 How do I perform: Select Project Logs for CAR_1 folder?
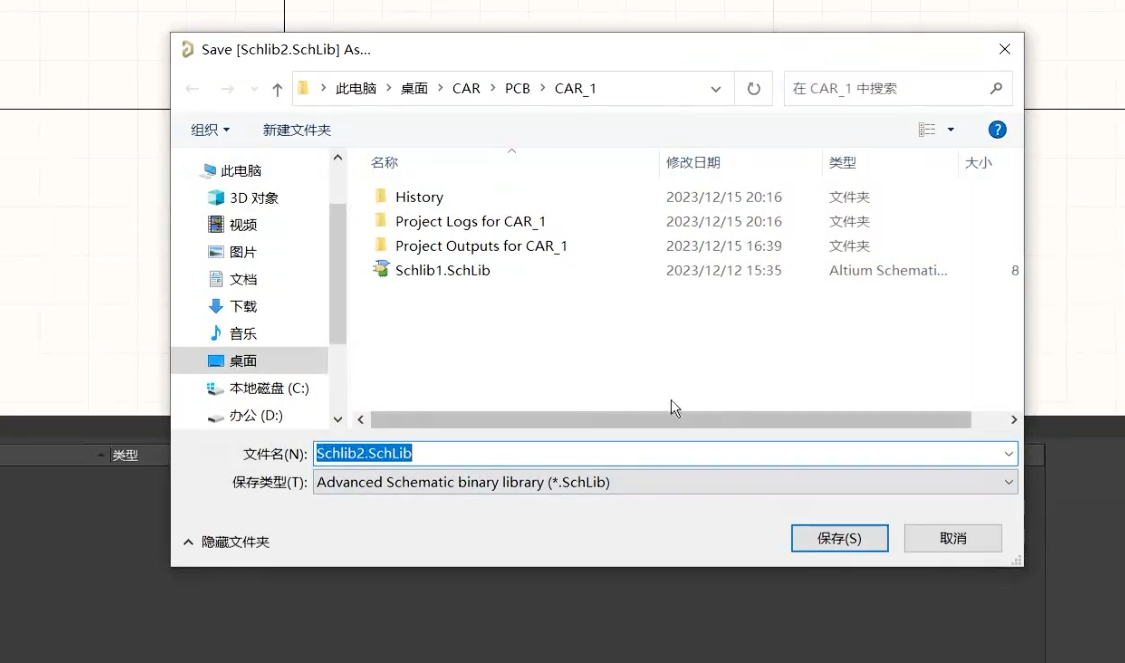click(x=470, y=221)
